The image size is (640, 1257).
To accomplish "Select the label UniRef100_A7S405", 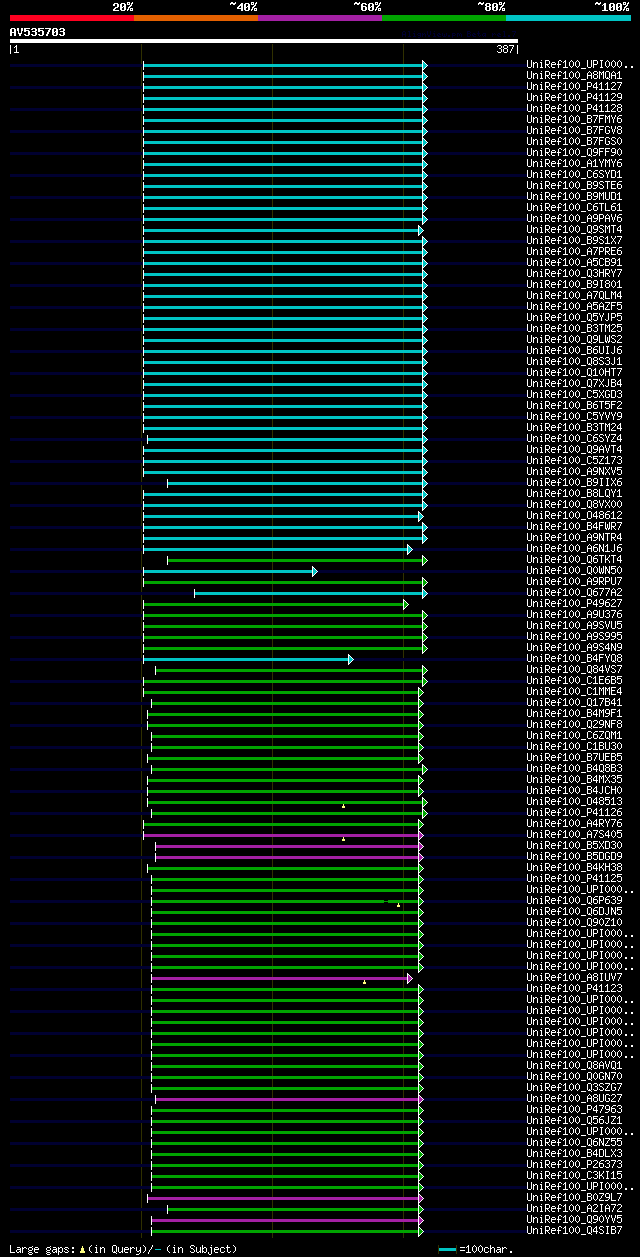I will (x=574, y=835).
